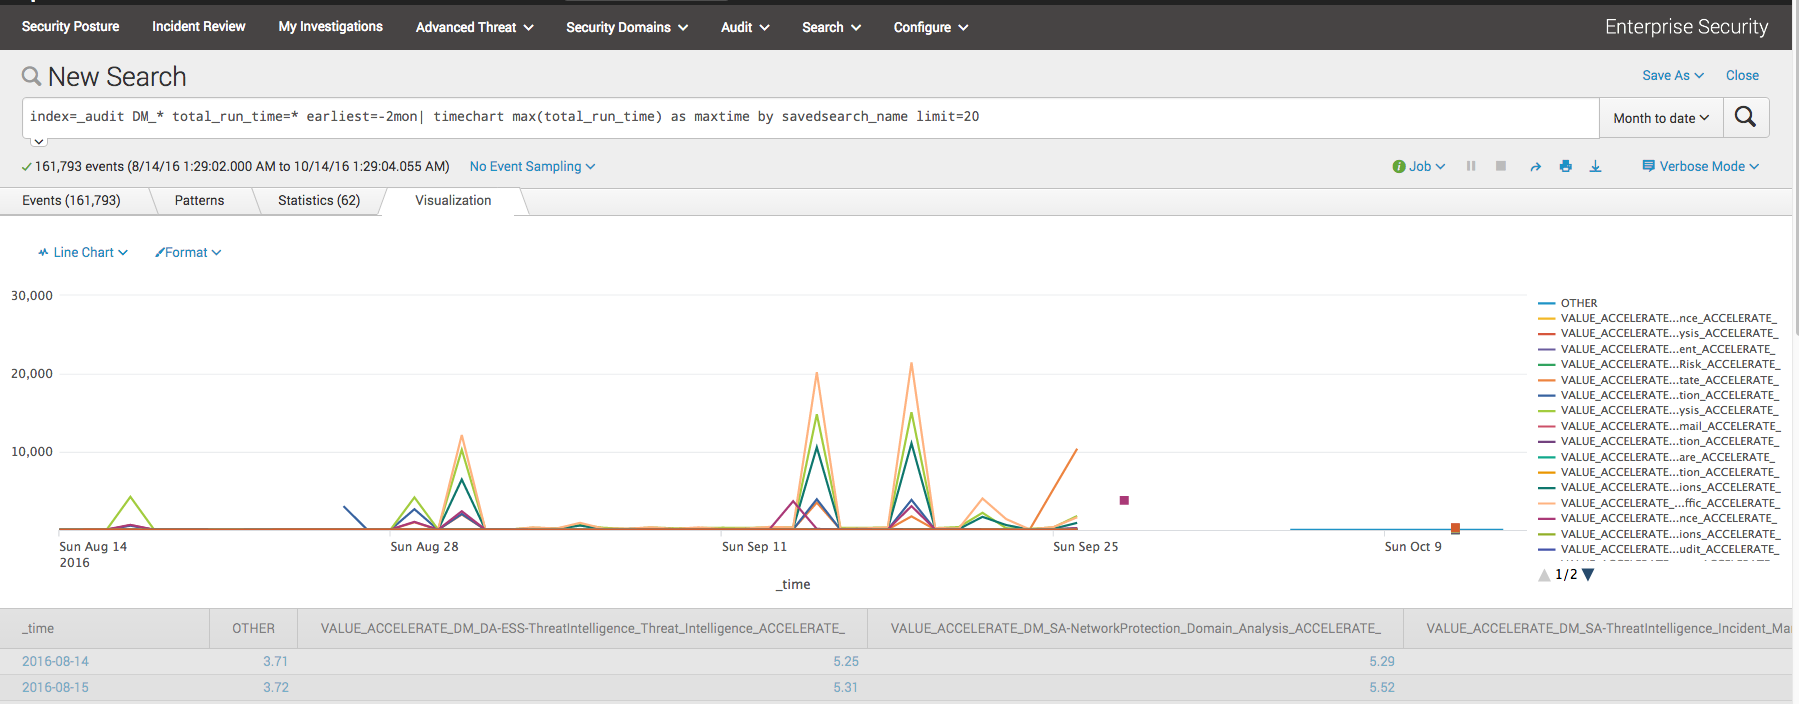
Task: Click into the search query input field
Action: [800, 117]
